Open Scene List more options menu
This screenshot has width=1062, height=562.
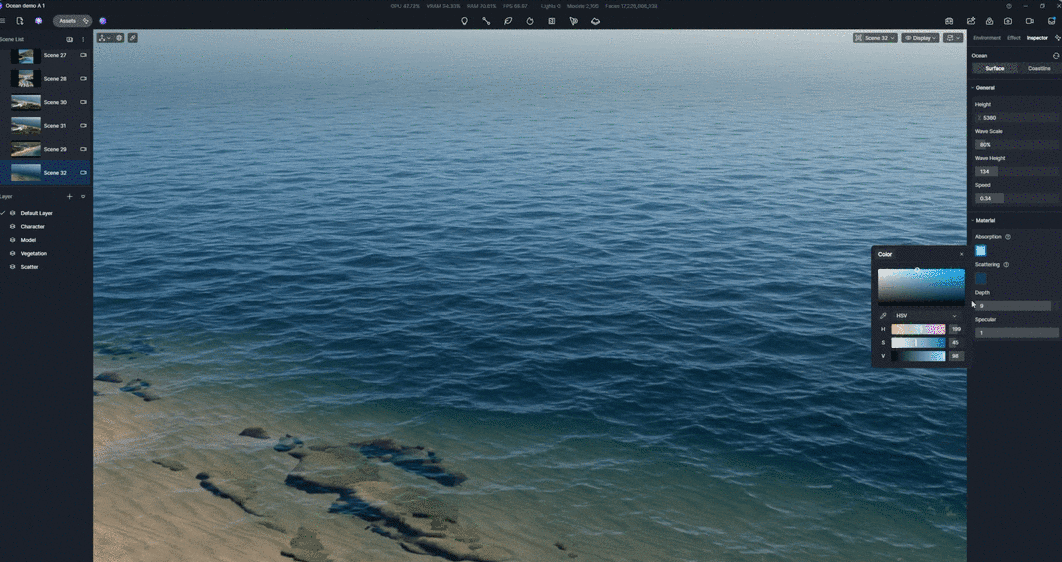coord(83,40)
